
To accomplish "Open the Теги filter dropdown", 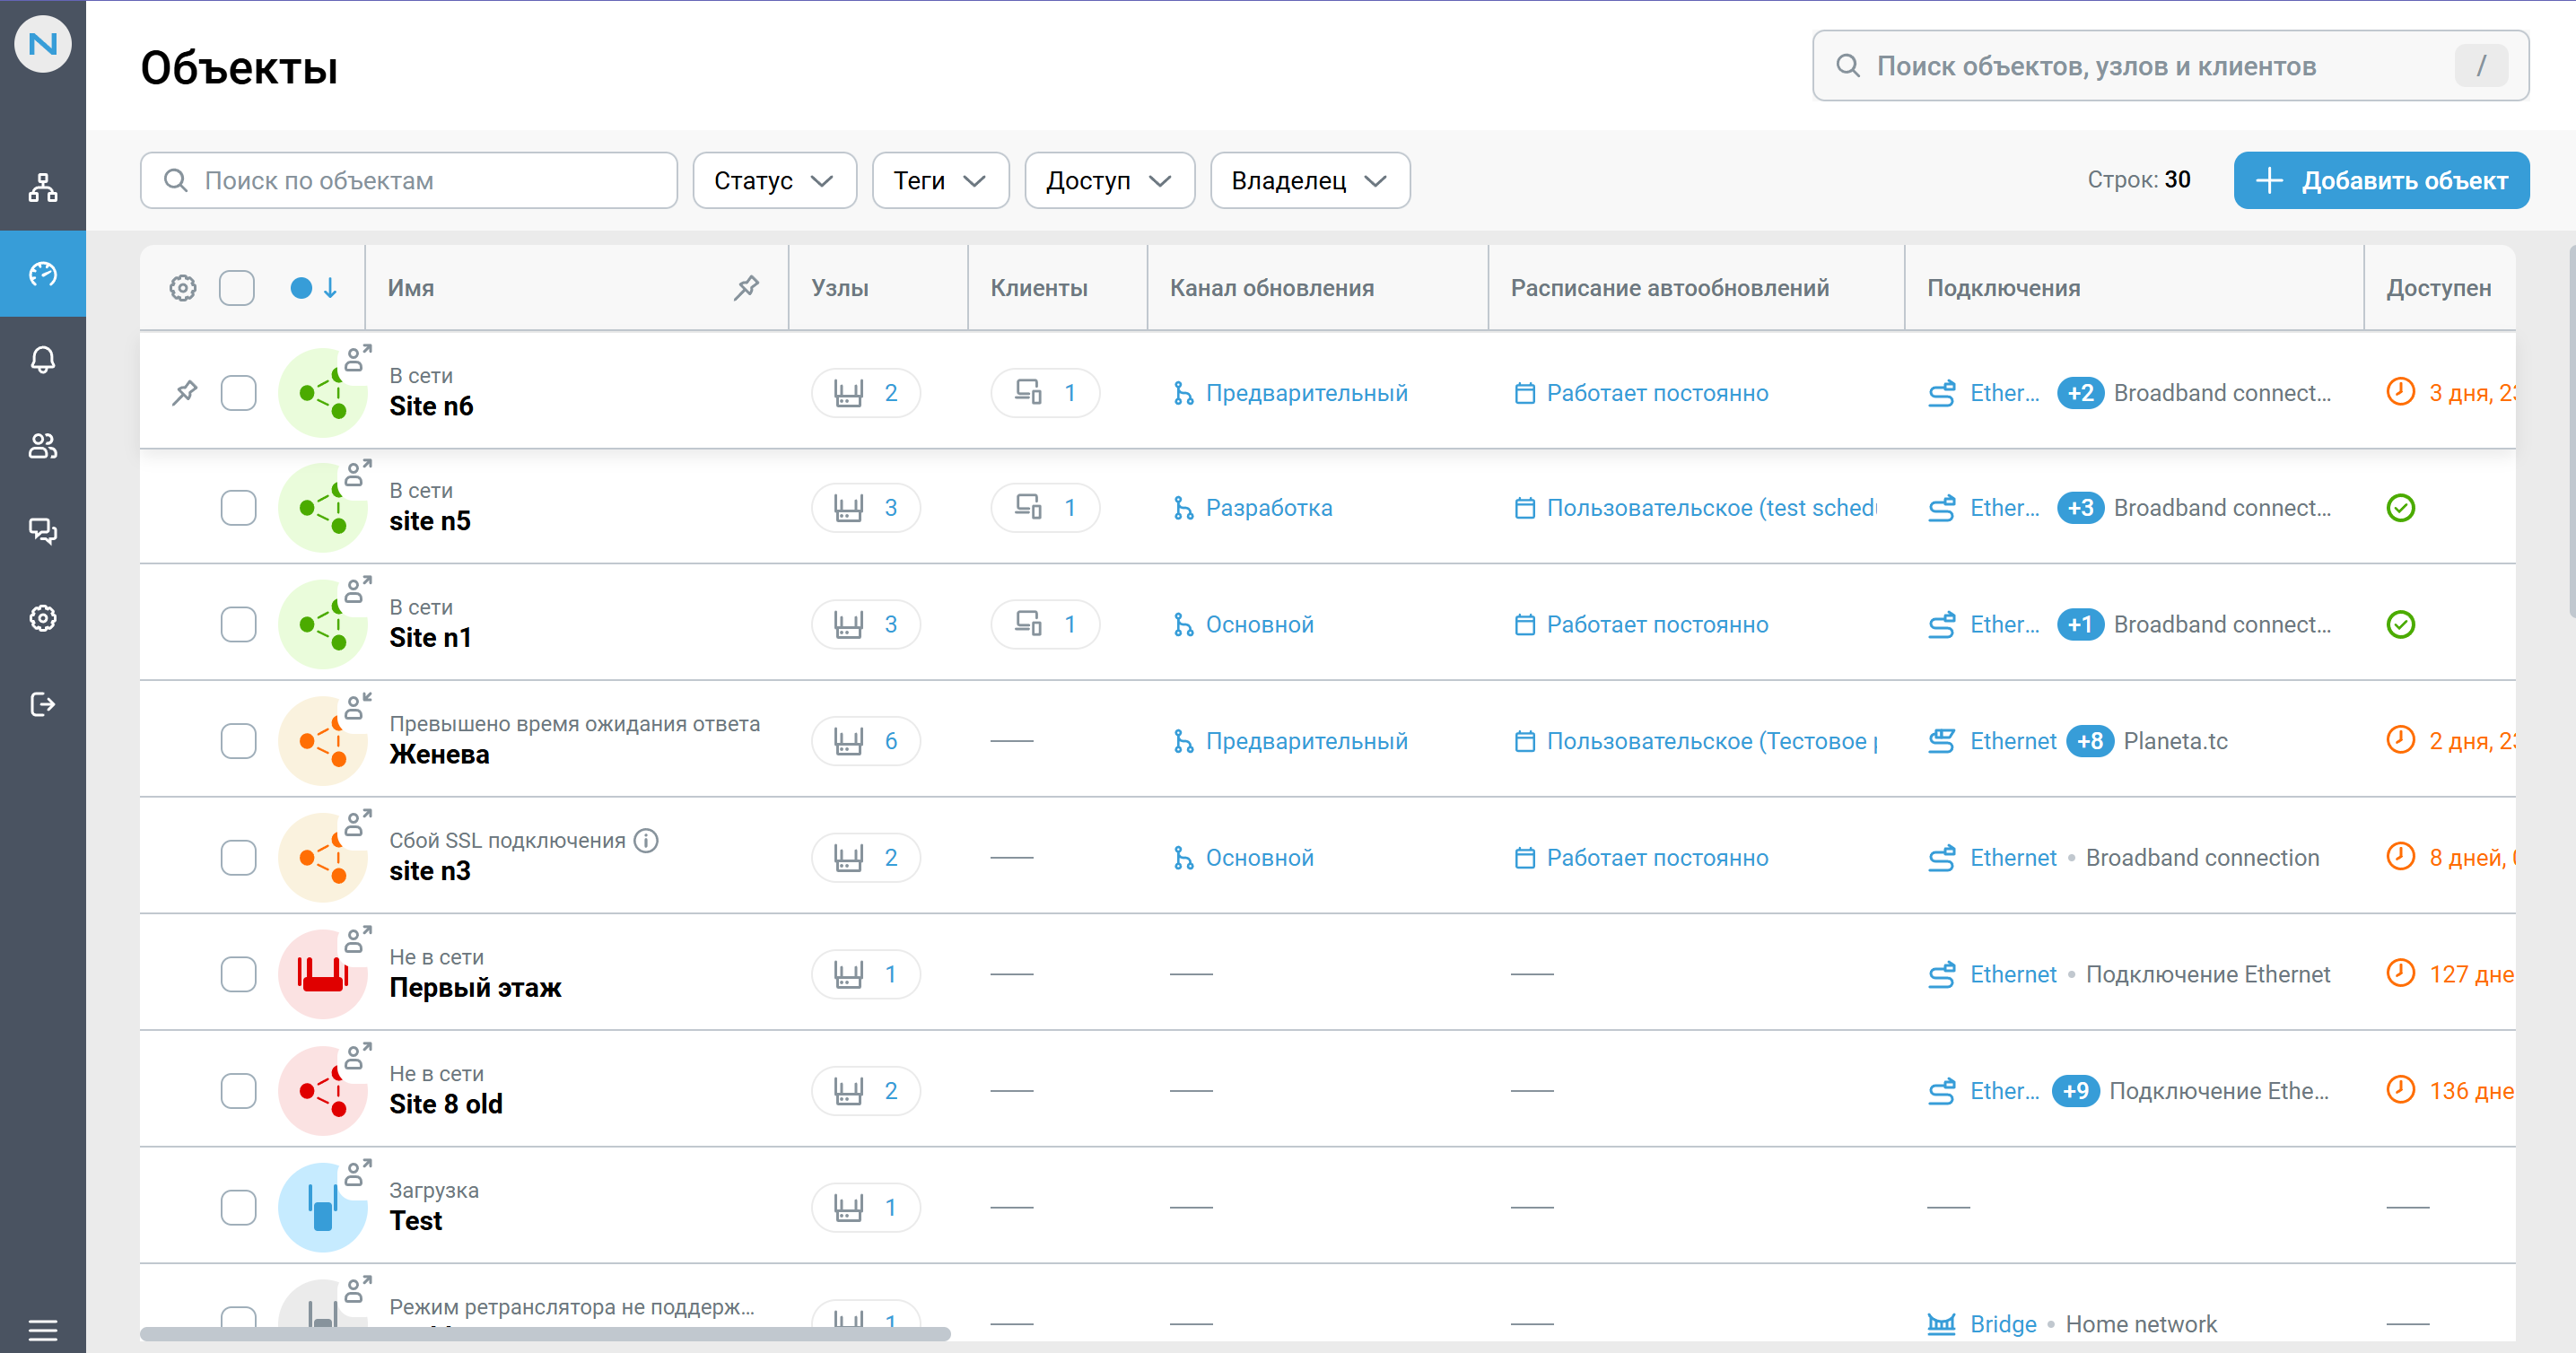I will tap(940, 181).
